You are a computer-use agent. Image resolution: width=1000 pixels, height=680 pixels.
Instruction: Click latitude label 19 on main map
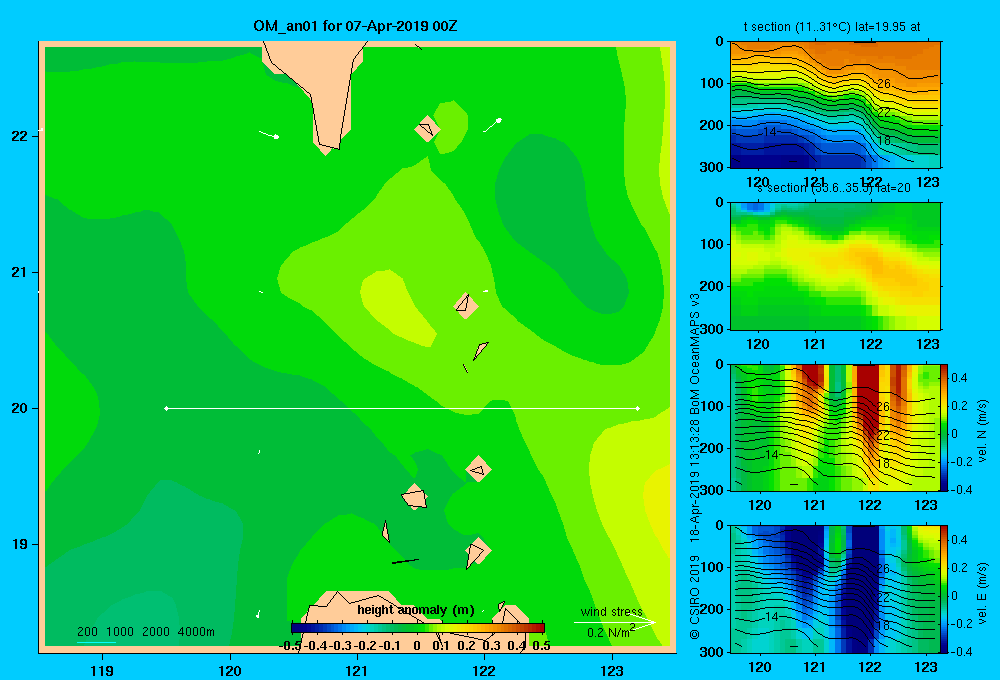tap(20, 544)
